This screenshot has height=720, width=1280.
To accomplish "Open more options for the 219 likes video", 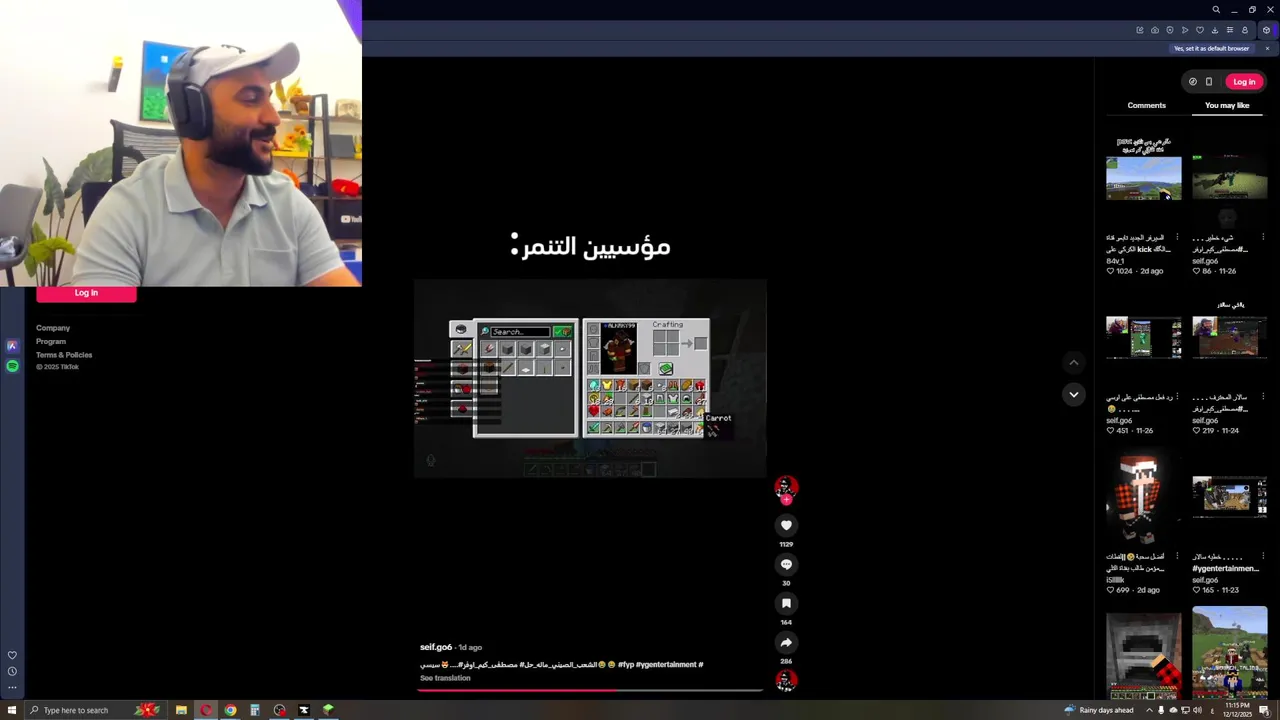I will coord(1263,397).
